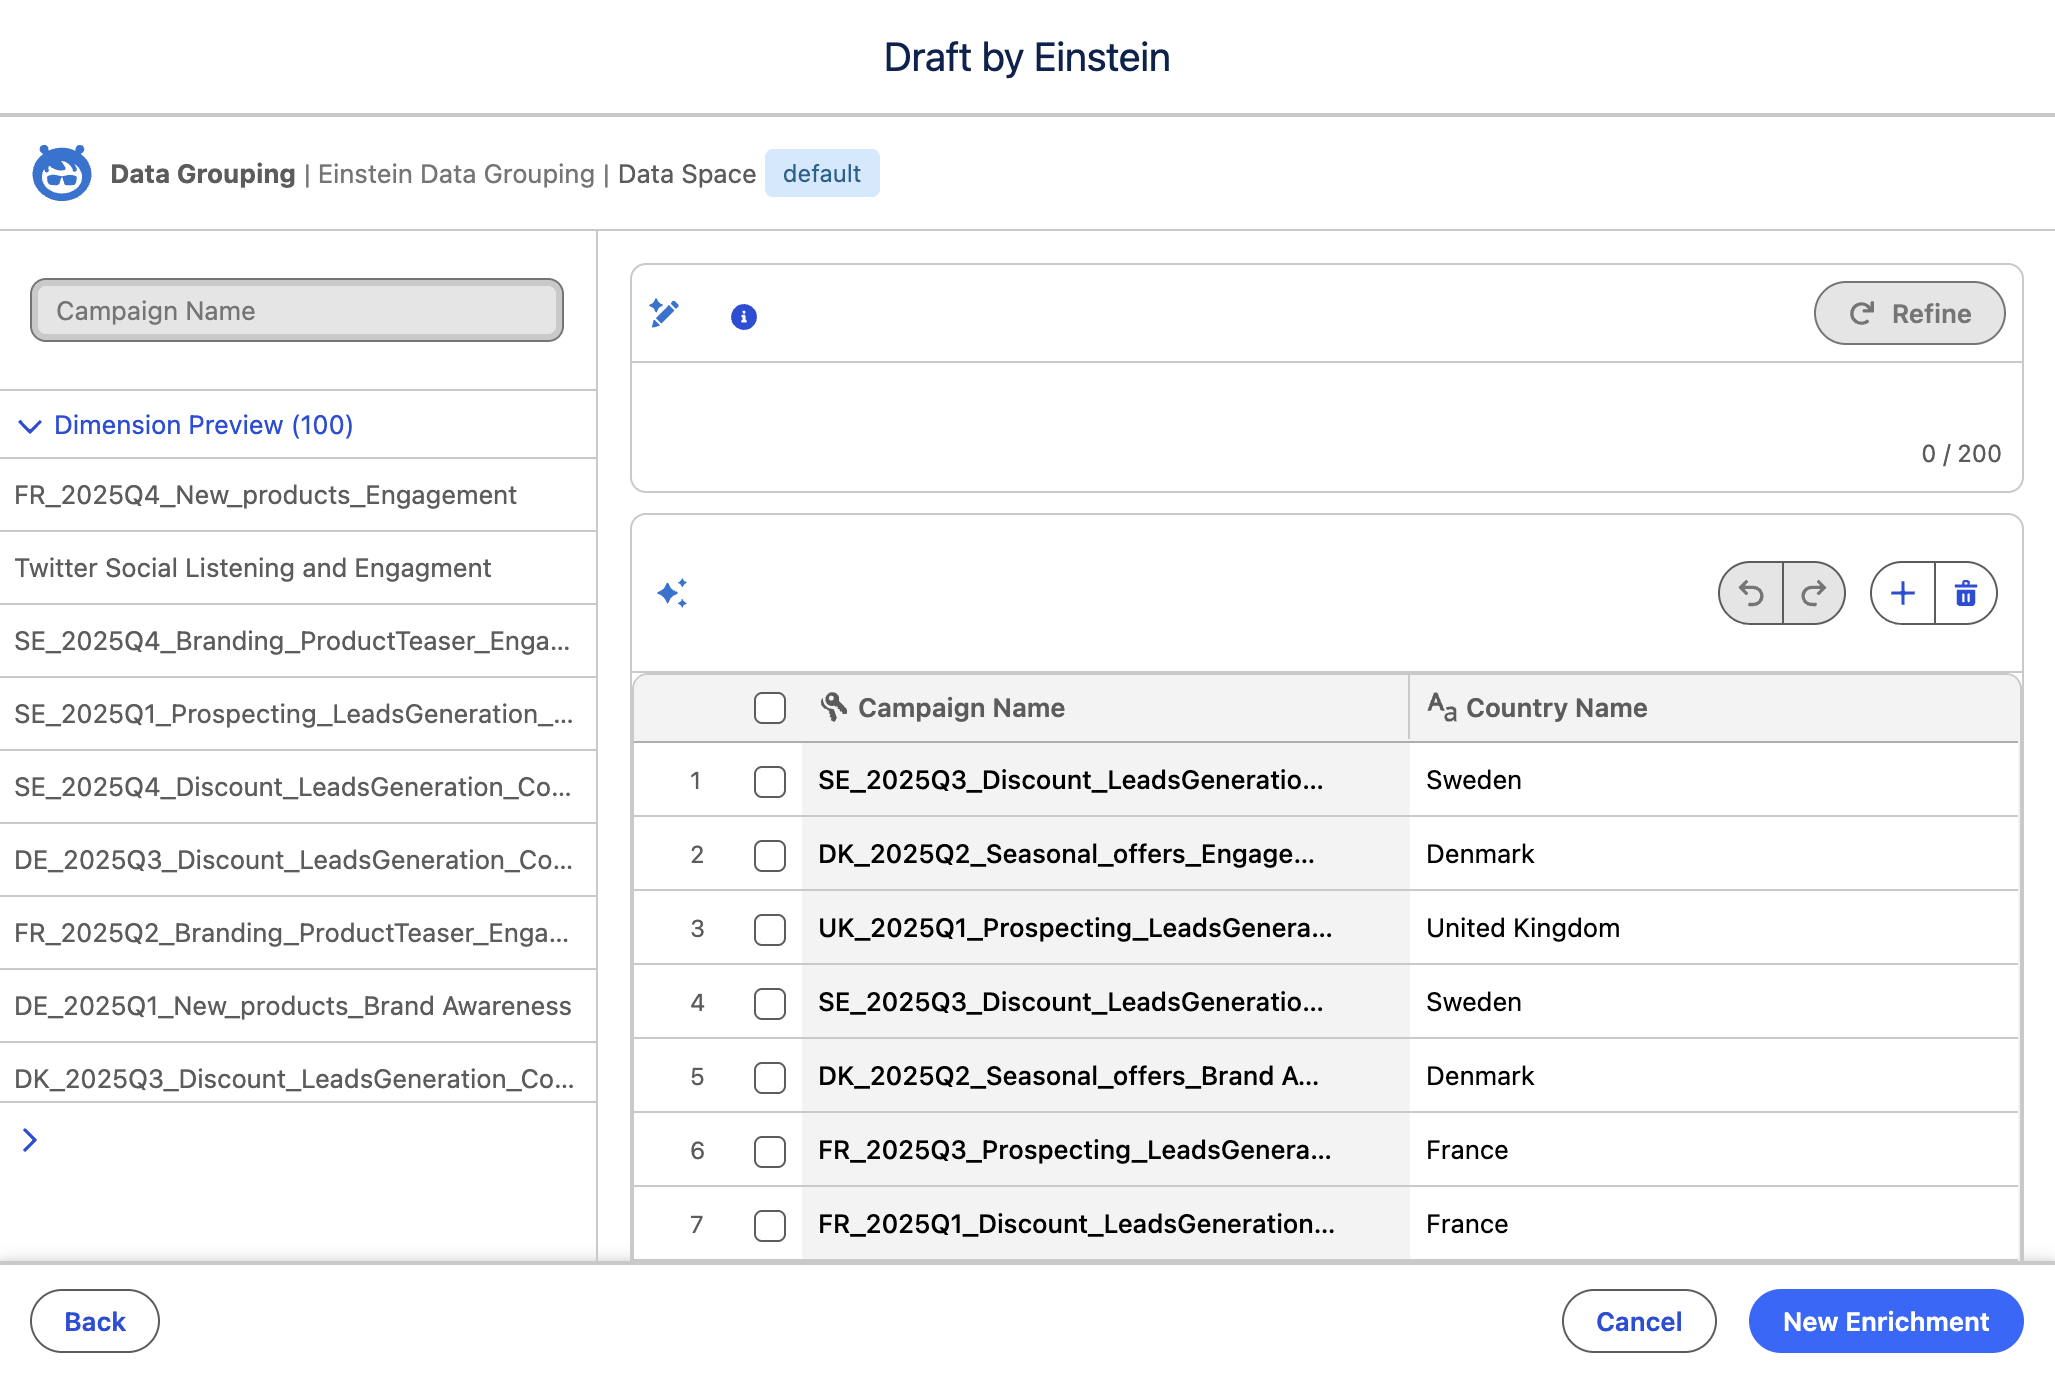The width and height of the screenshot is (2055, 1375).
Task: Check row 6 FR_2025Q3_Prospecting checkbox
Action: click(770, 1151)
